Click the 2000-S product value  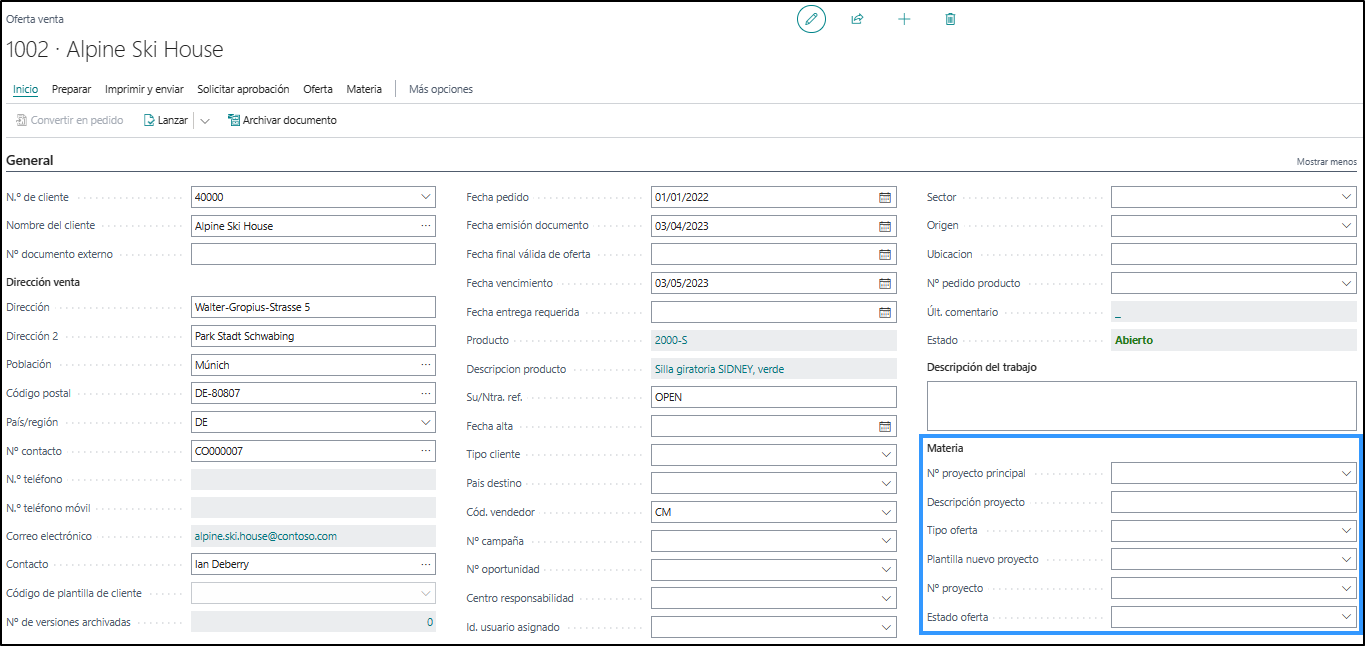coord(673,340)
